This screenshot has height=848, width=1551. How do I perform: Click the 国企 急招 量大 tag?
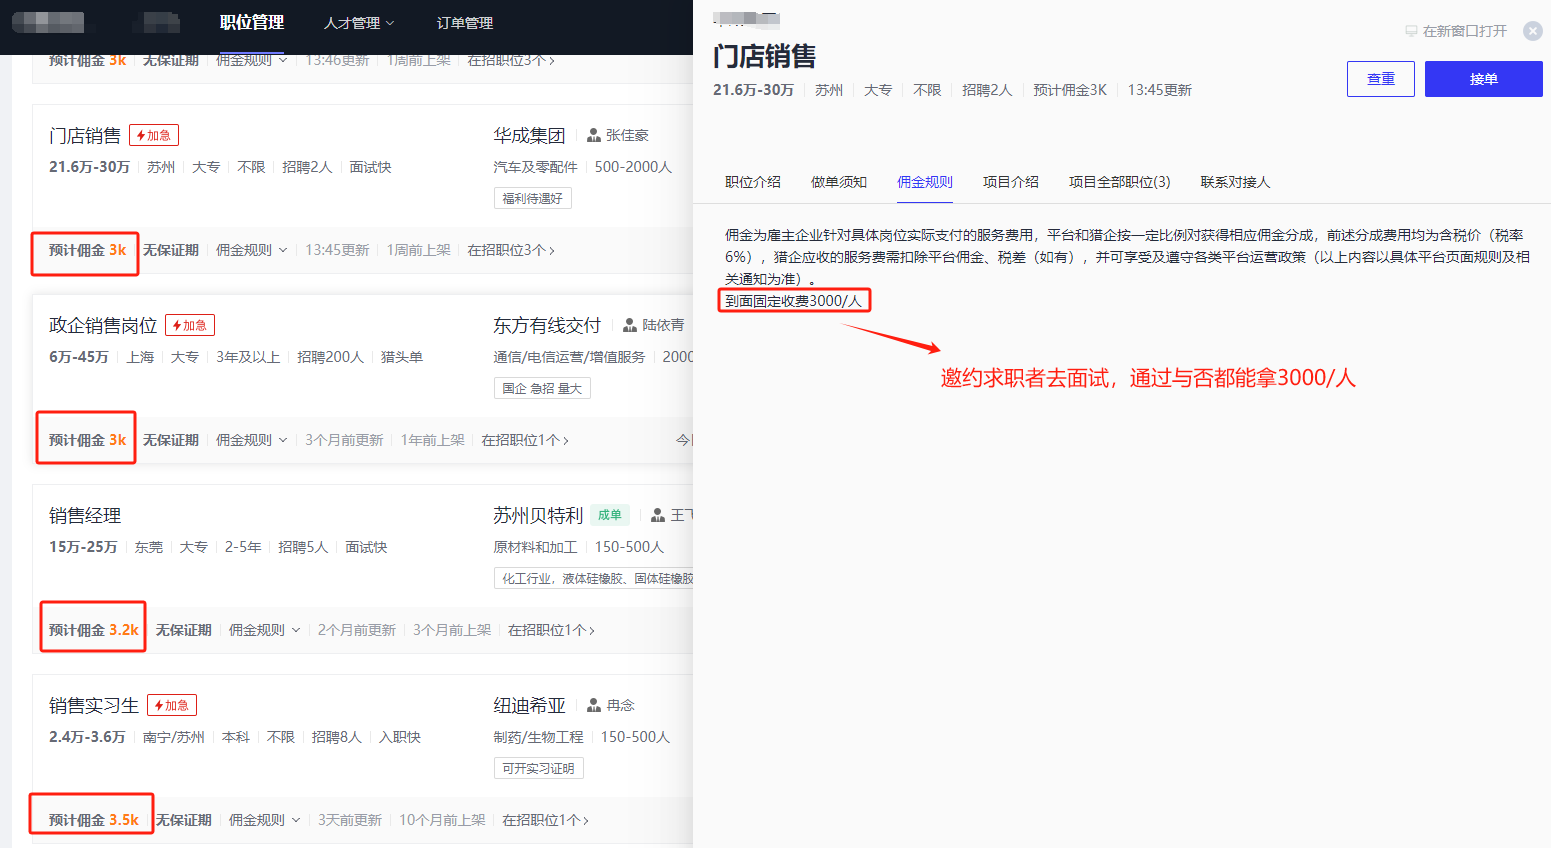pyautogui.click(x=542, y=388)
